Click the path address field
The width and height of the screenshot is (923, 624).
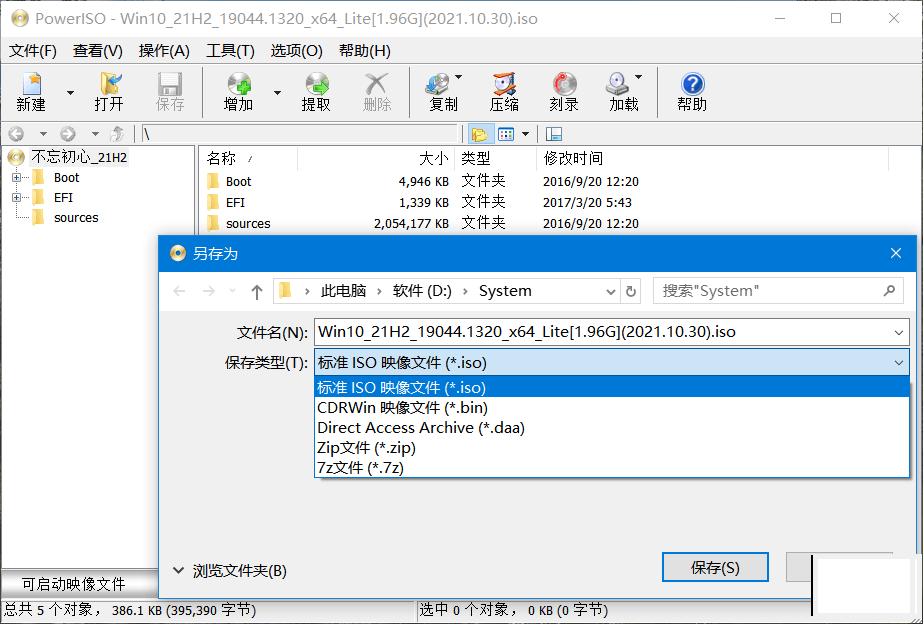(299, 134)
